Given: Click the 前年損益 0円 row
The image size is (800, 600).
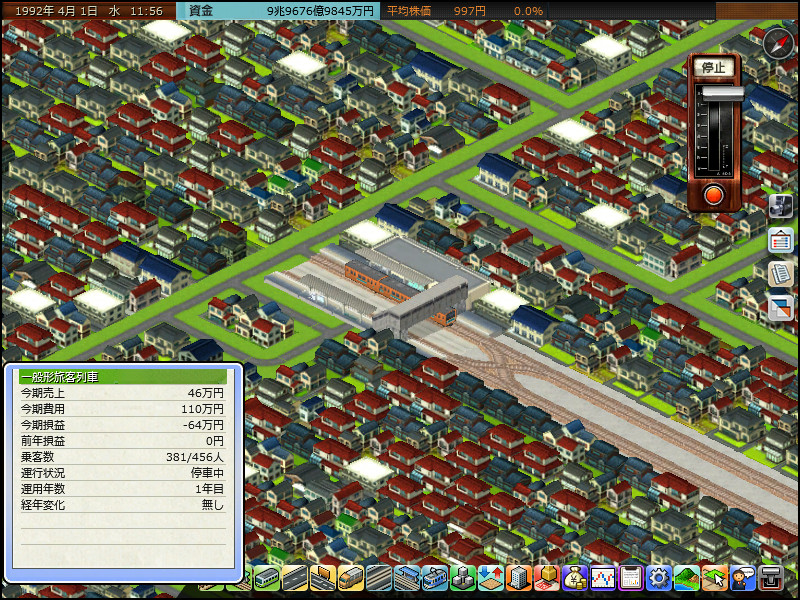Looking at the screenshot, I should (122, 441).
